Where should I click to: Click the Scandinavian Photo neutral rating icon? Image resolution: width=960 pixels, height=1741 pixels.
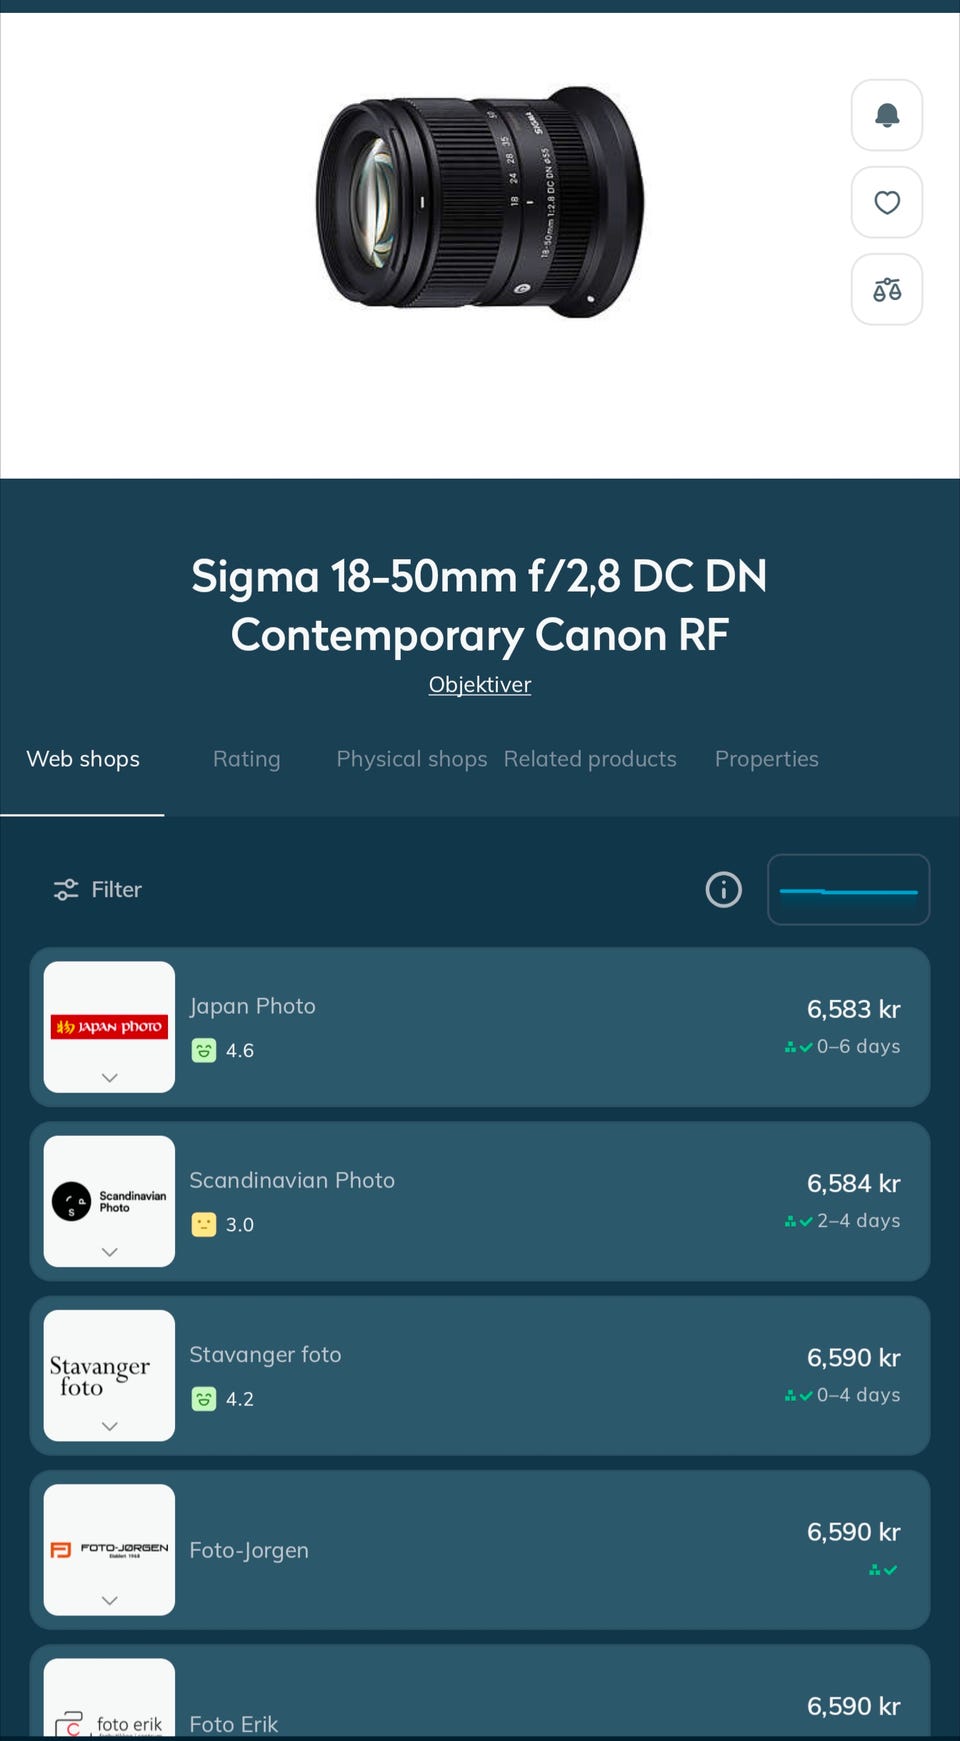(x=204, y=1224)
